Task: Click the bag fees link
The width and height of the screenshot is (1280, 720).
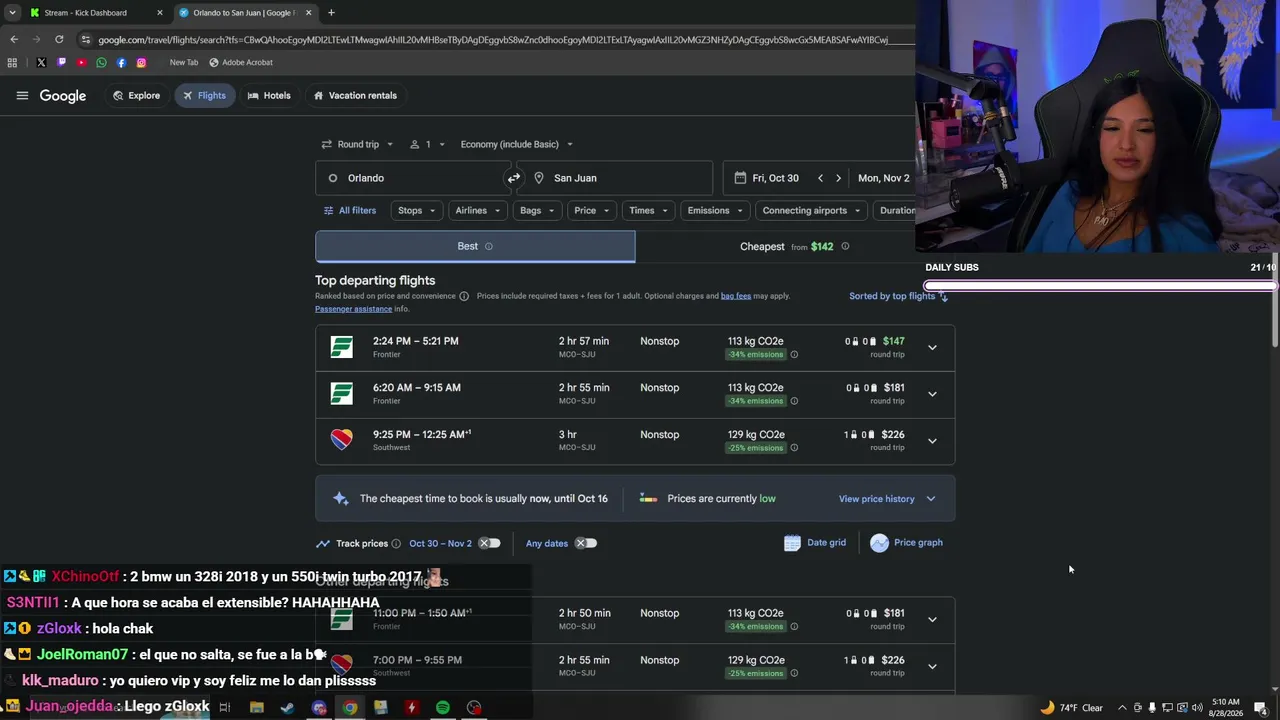Action: coord(736,296)
